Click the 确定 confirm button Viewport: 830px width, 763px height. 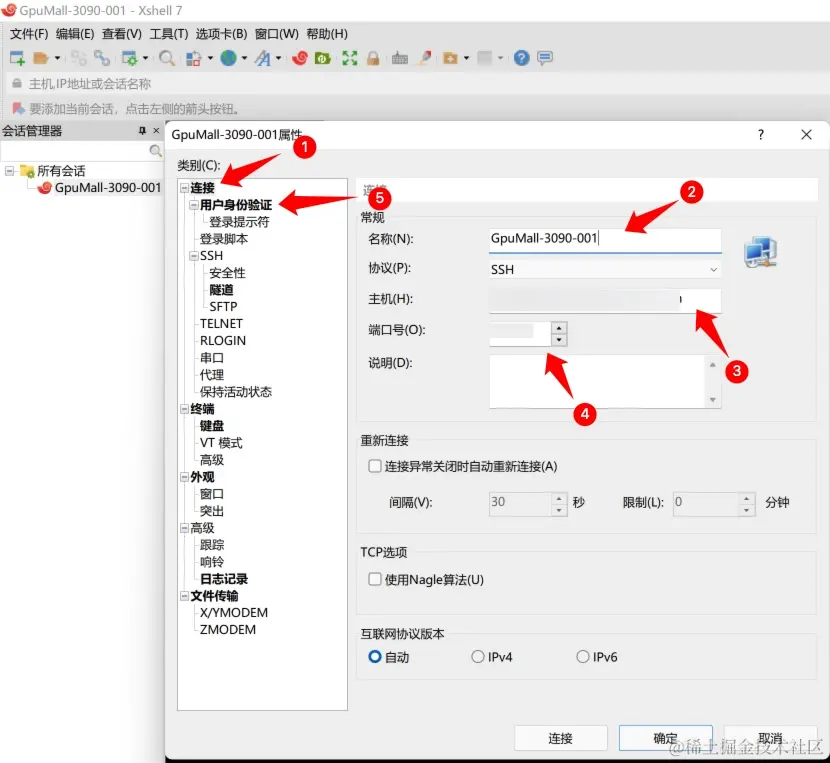click(665, 738)
